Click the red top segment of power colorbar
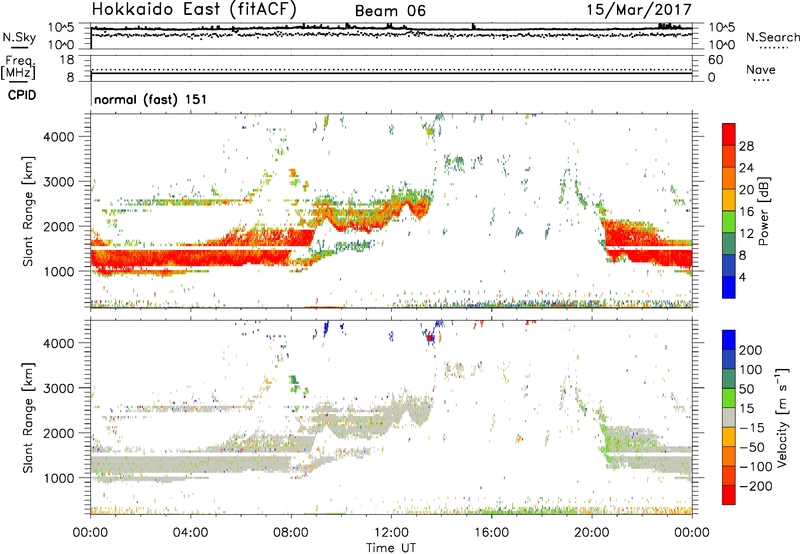Image resolution: width=800 pixels, height=554 pixels. pyautogui.click(x=729, y=134)
